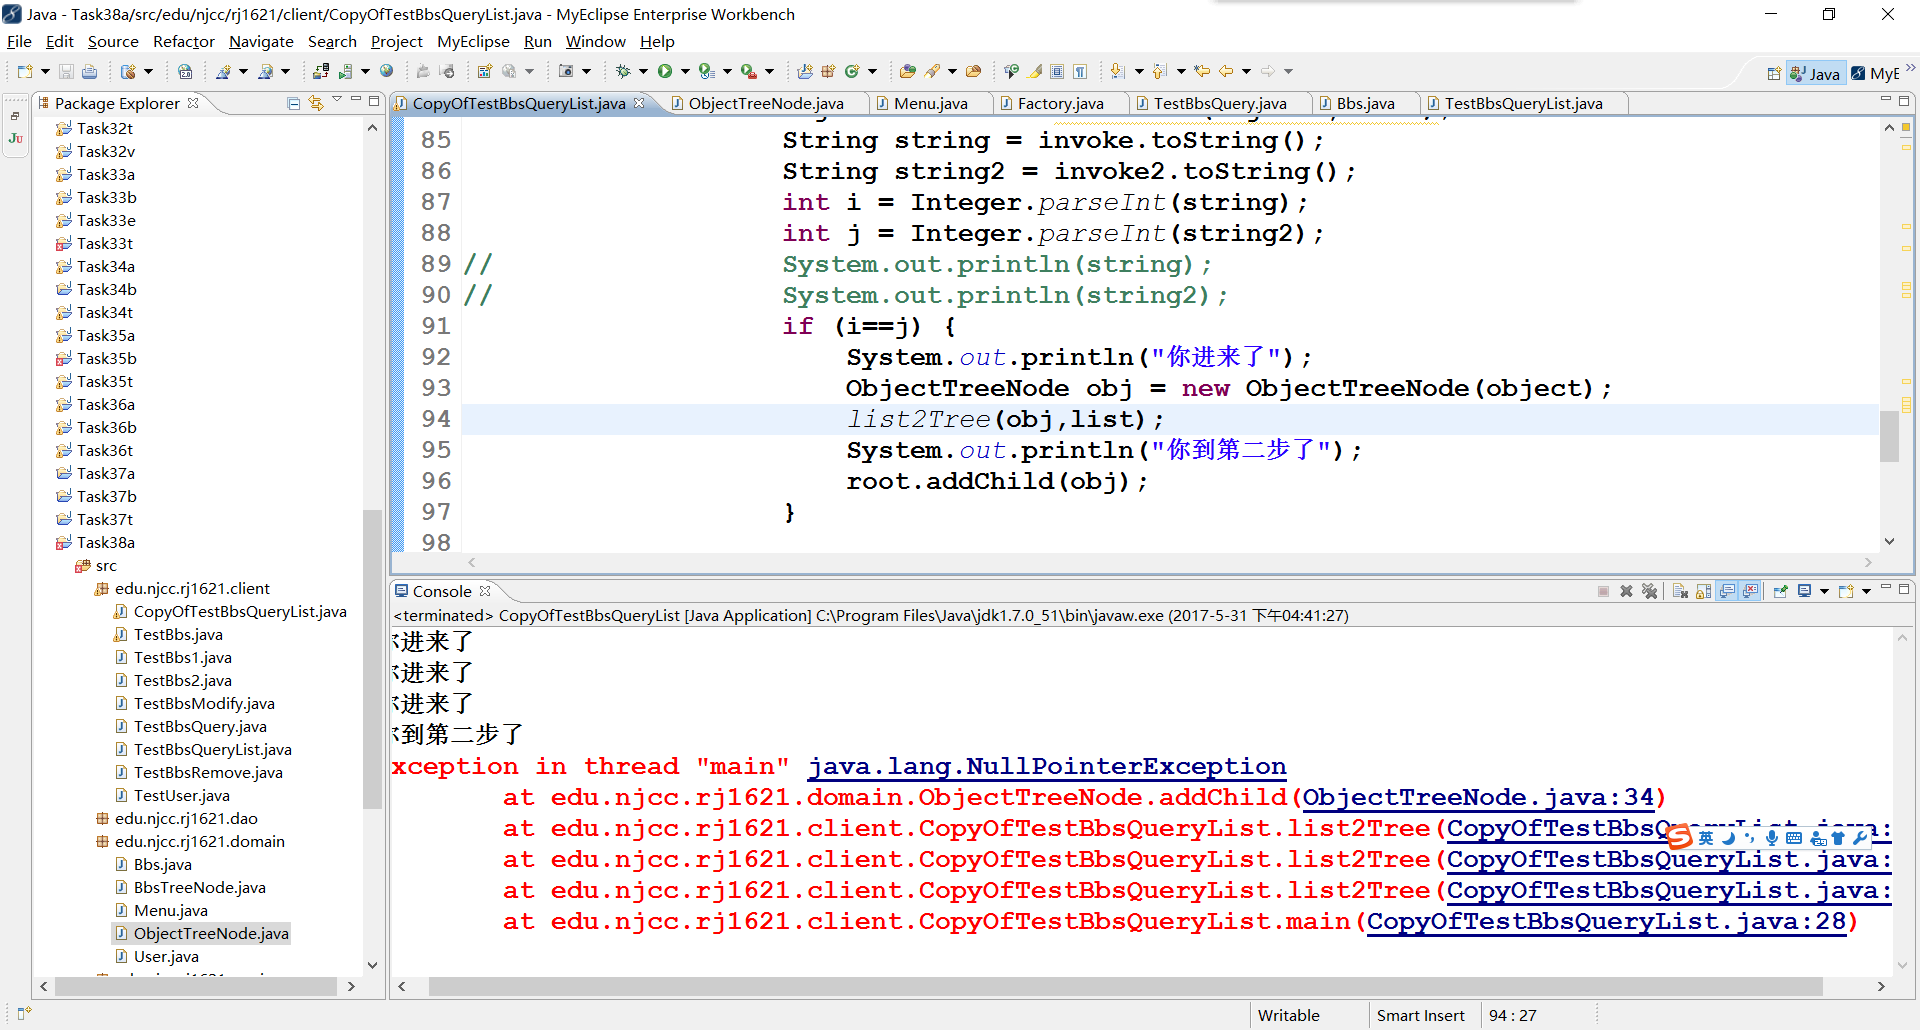
Task: Click the java.lang.NullPointerException link
Action: point(1046,766)
